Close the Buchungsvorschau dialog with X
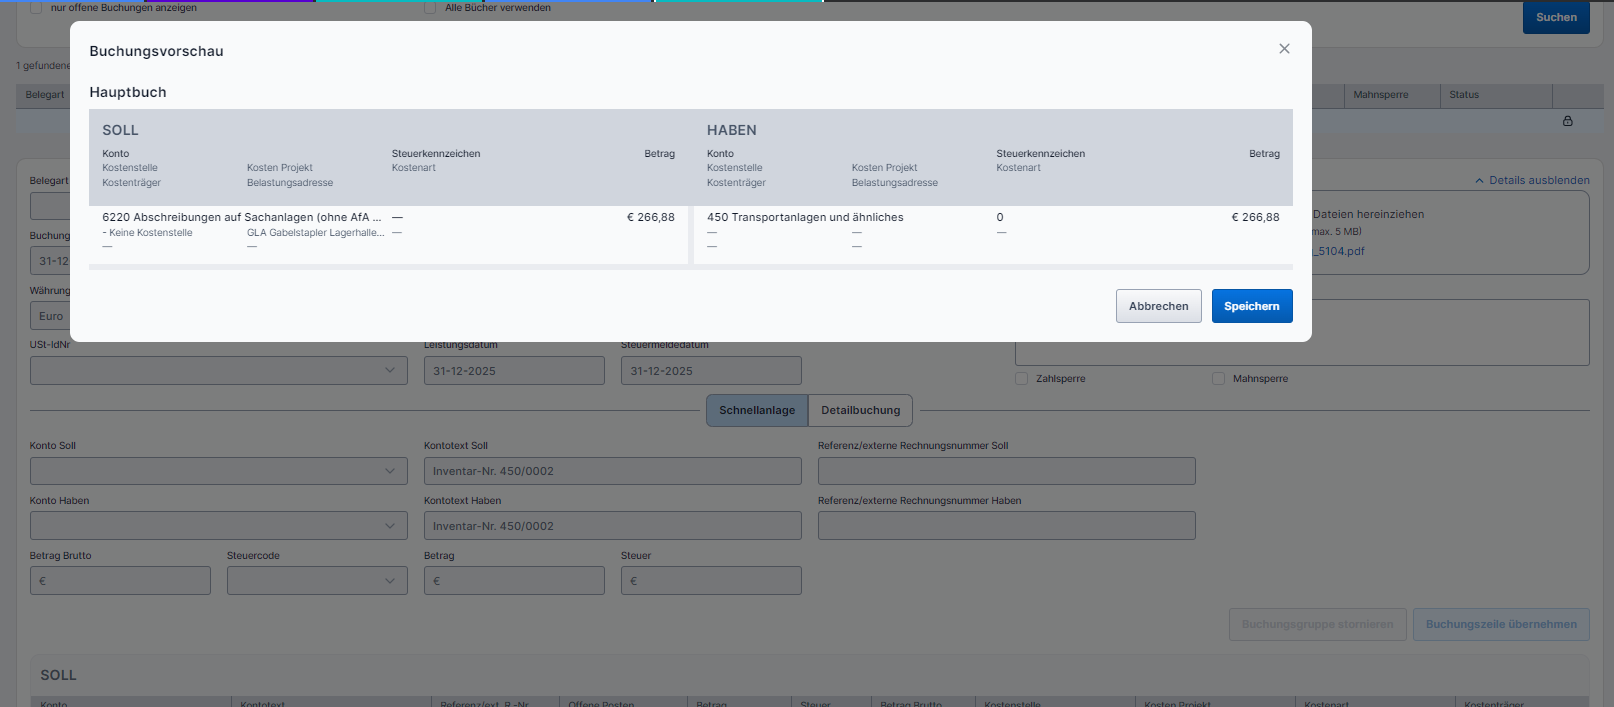 1284,49
